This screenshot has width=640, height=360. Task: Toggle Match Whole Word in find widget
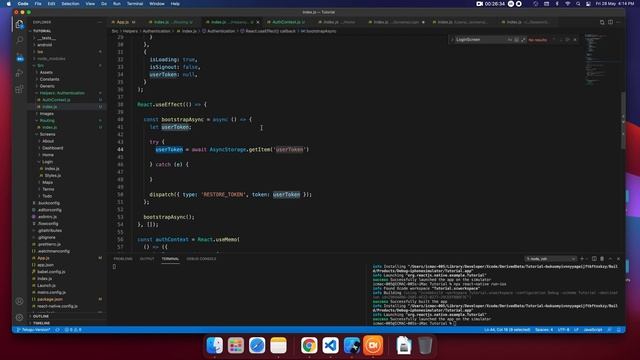click(x=516, y=40)
